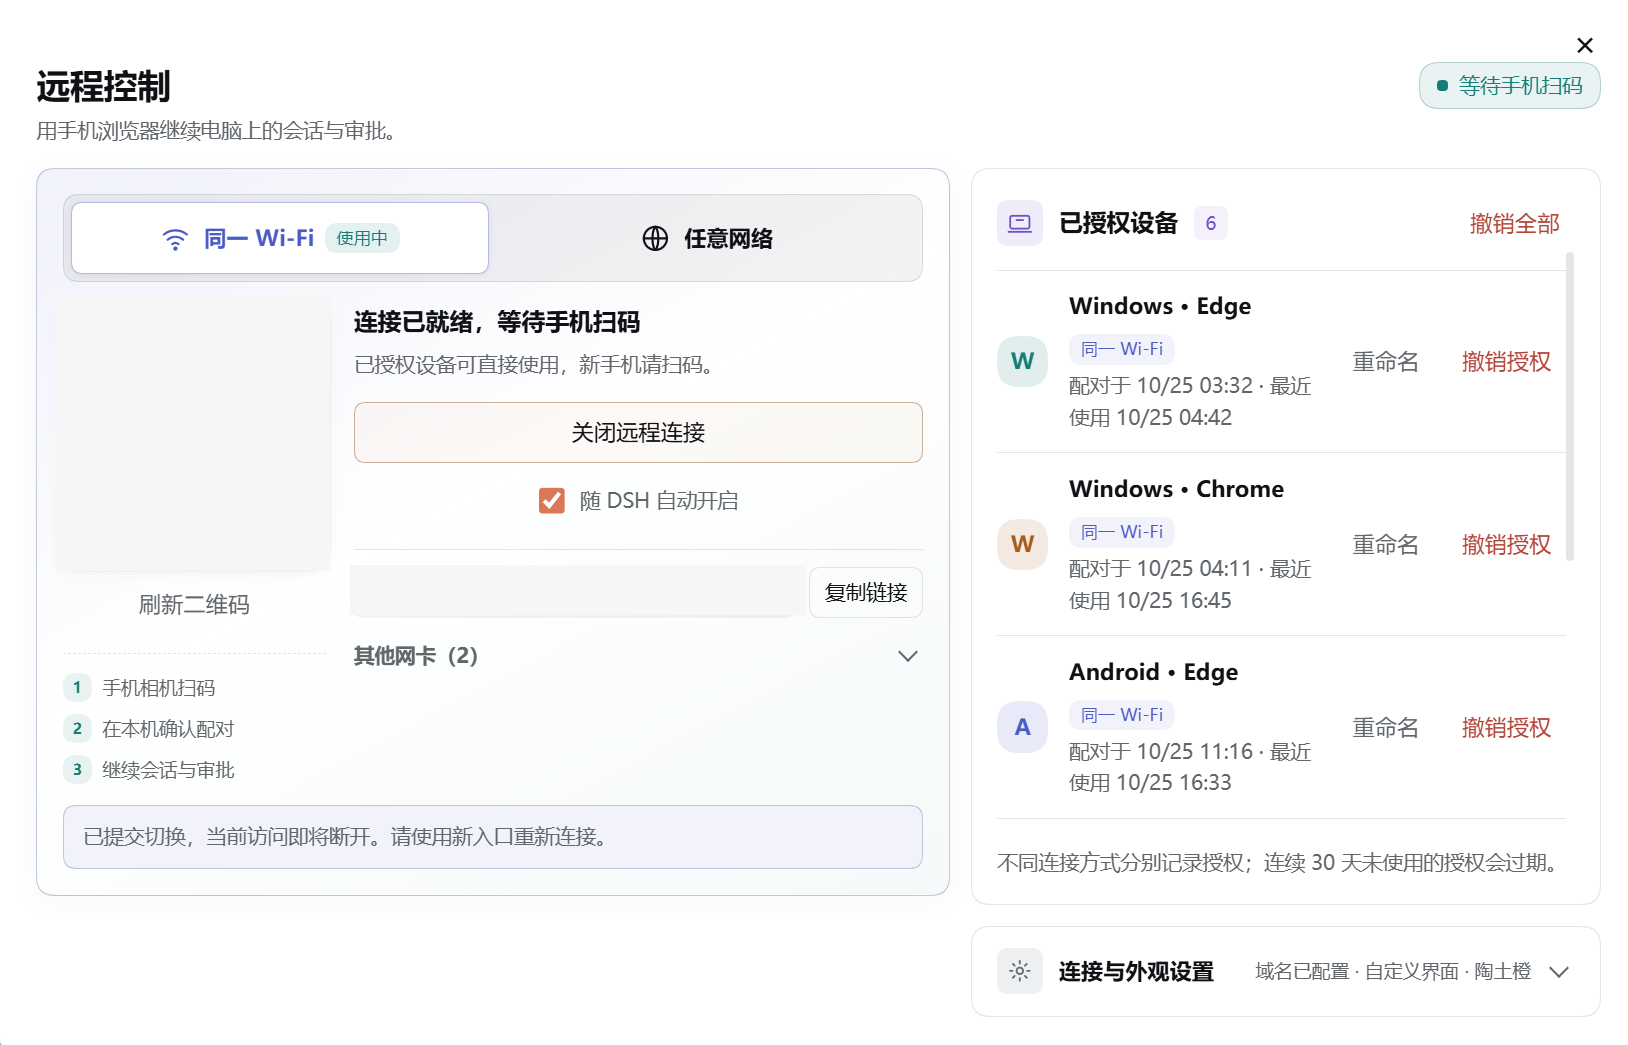
Task: Rename the Android • Edge device
Action: [x=1385, y=728]
